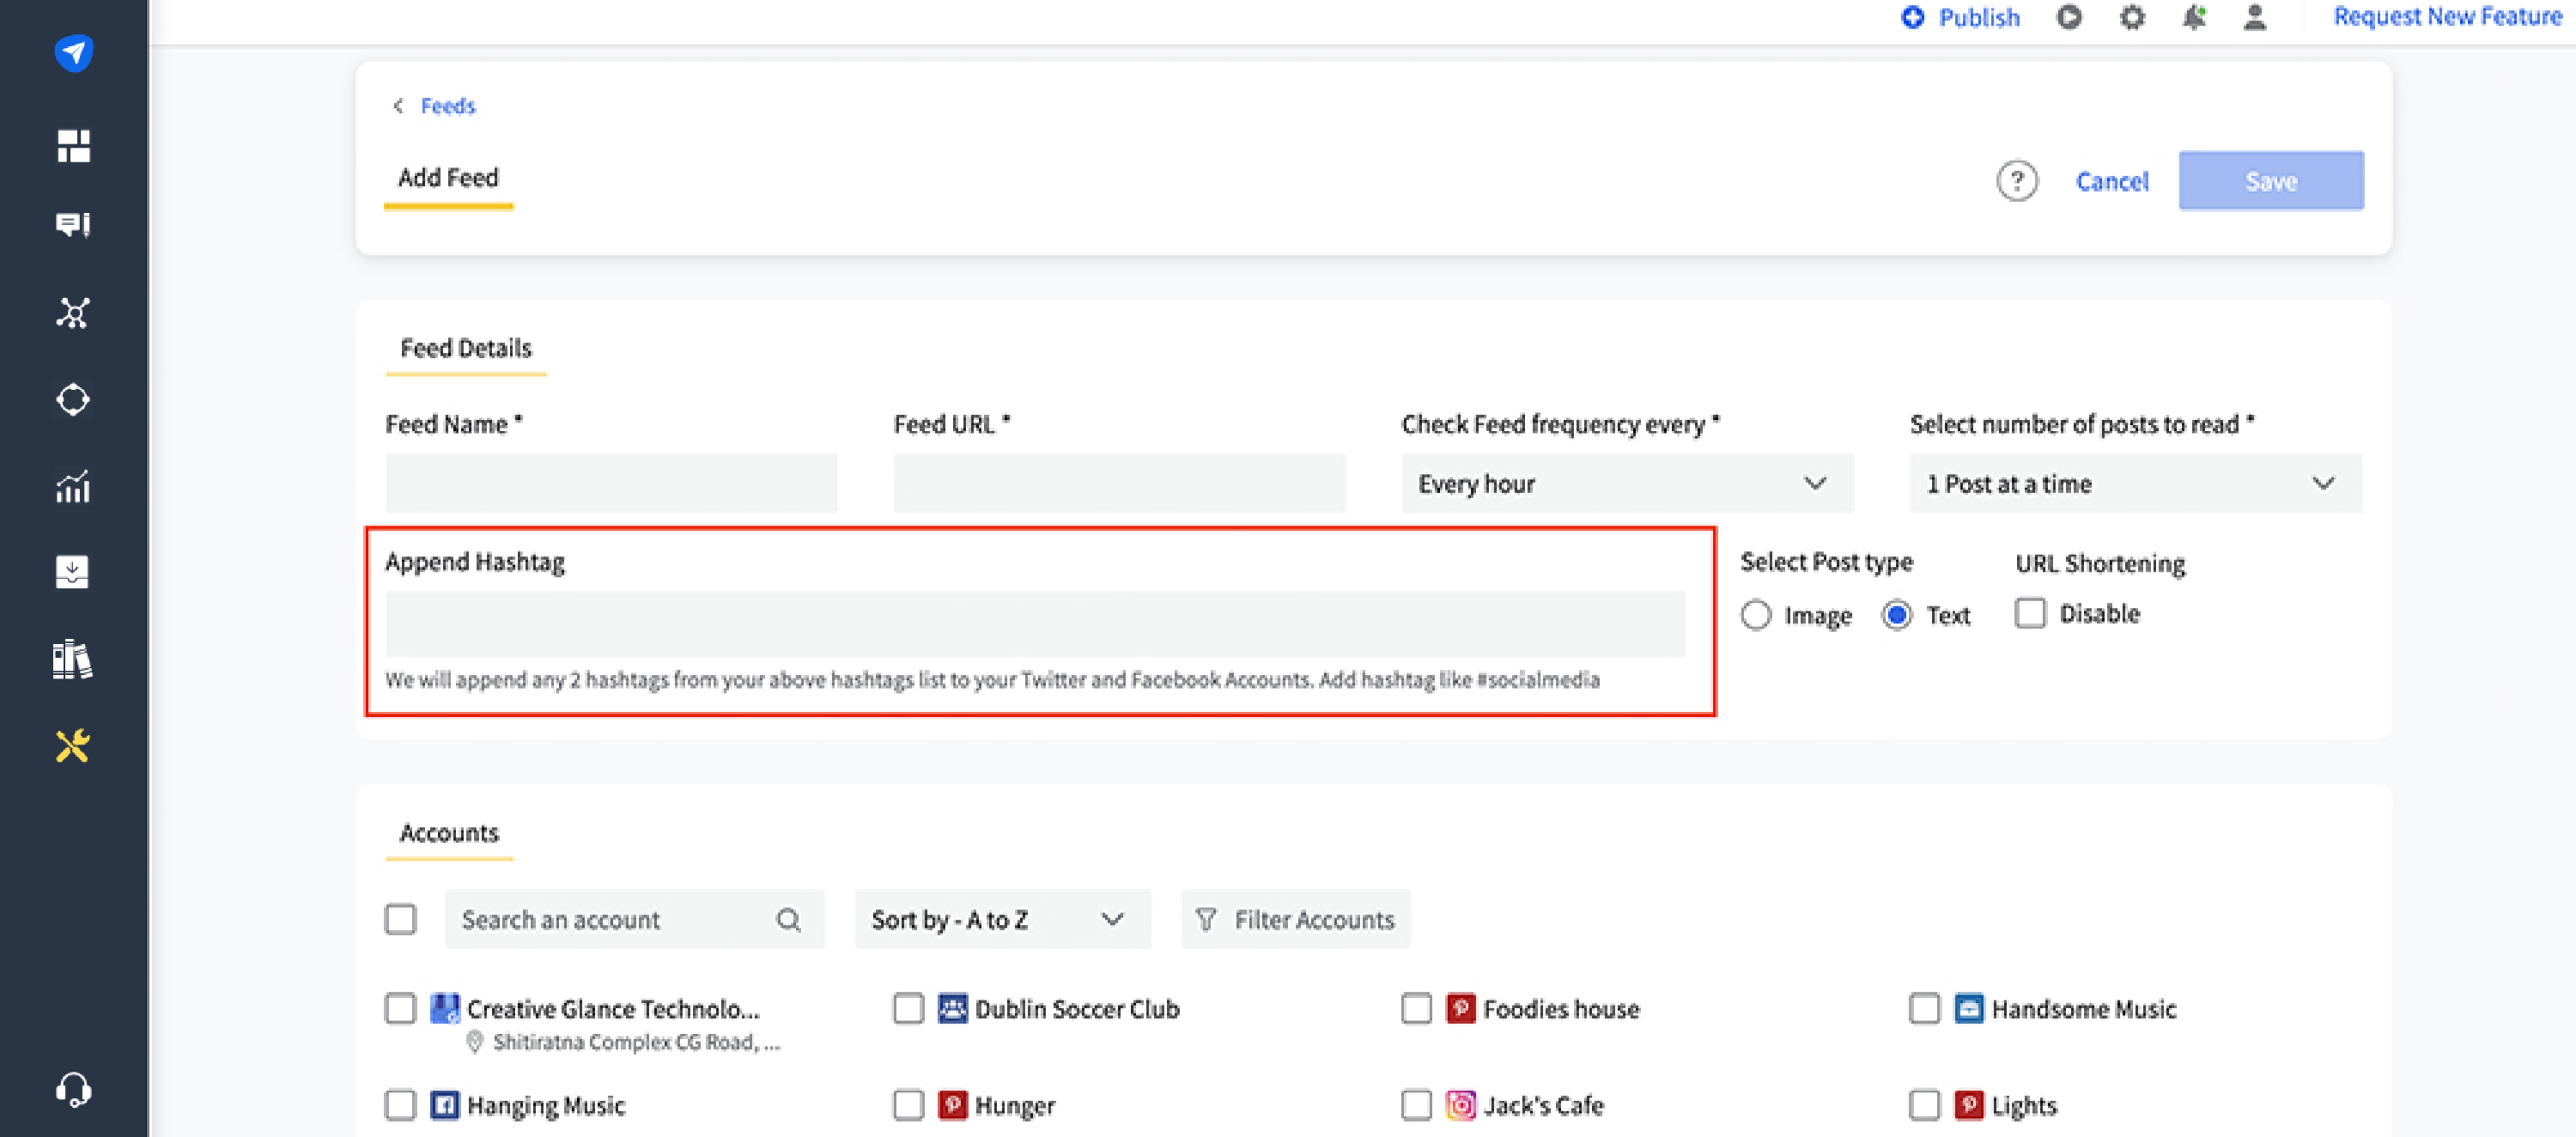Image resolution: width=2576 pixels, height=1137 pixels.
Task: Select the Image post type radio button
Action: tap(1756, 614)
